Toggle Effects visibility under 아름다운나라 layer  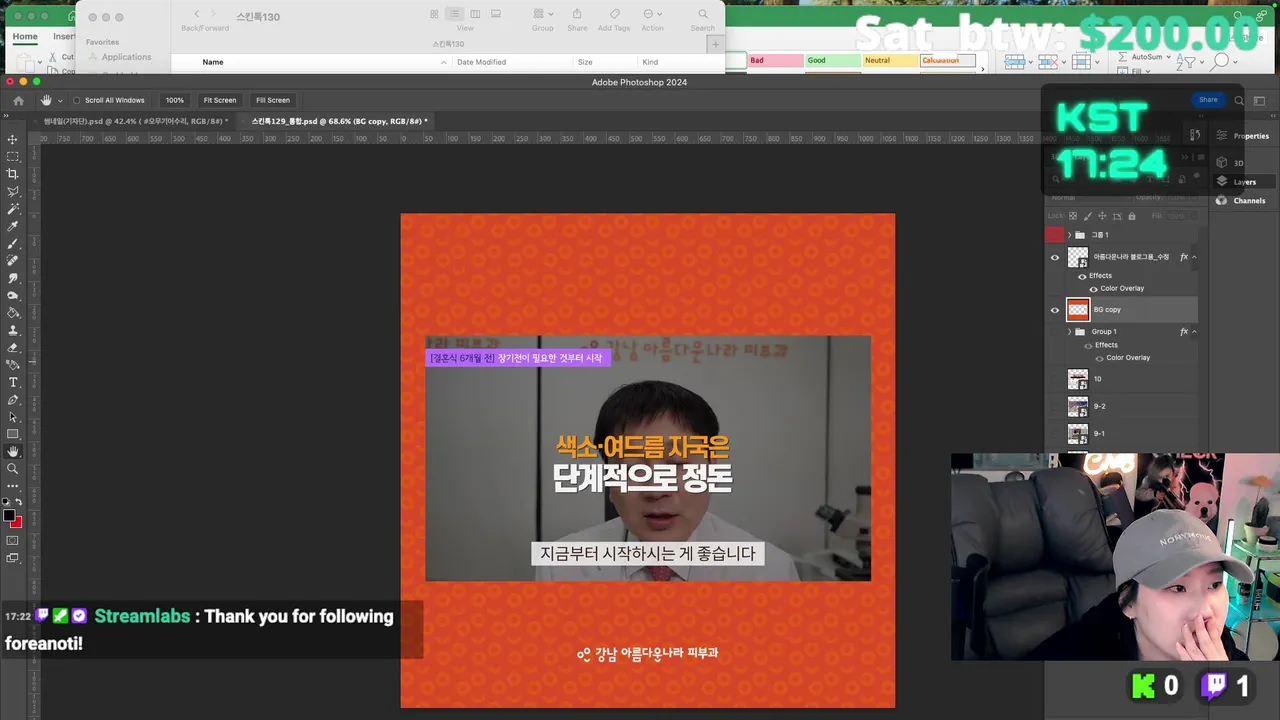click(x=1081, y=276)
